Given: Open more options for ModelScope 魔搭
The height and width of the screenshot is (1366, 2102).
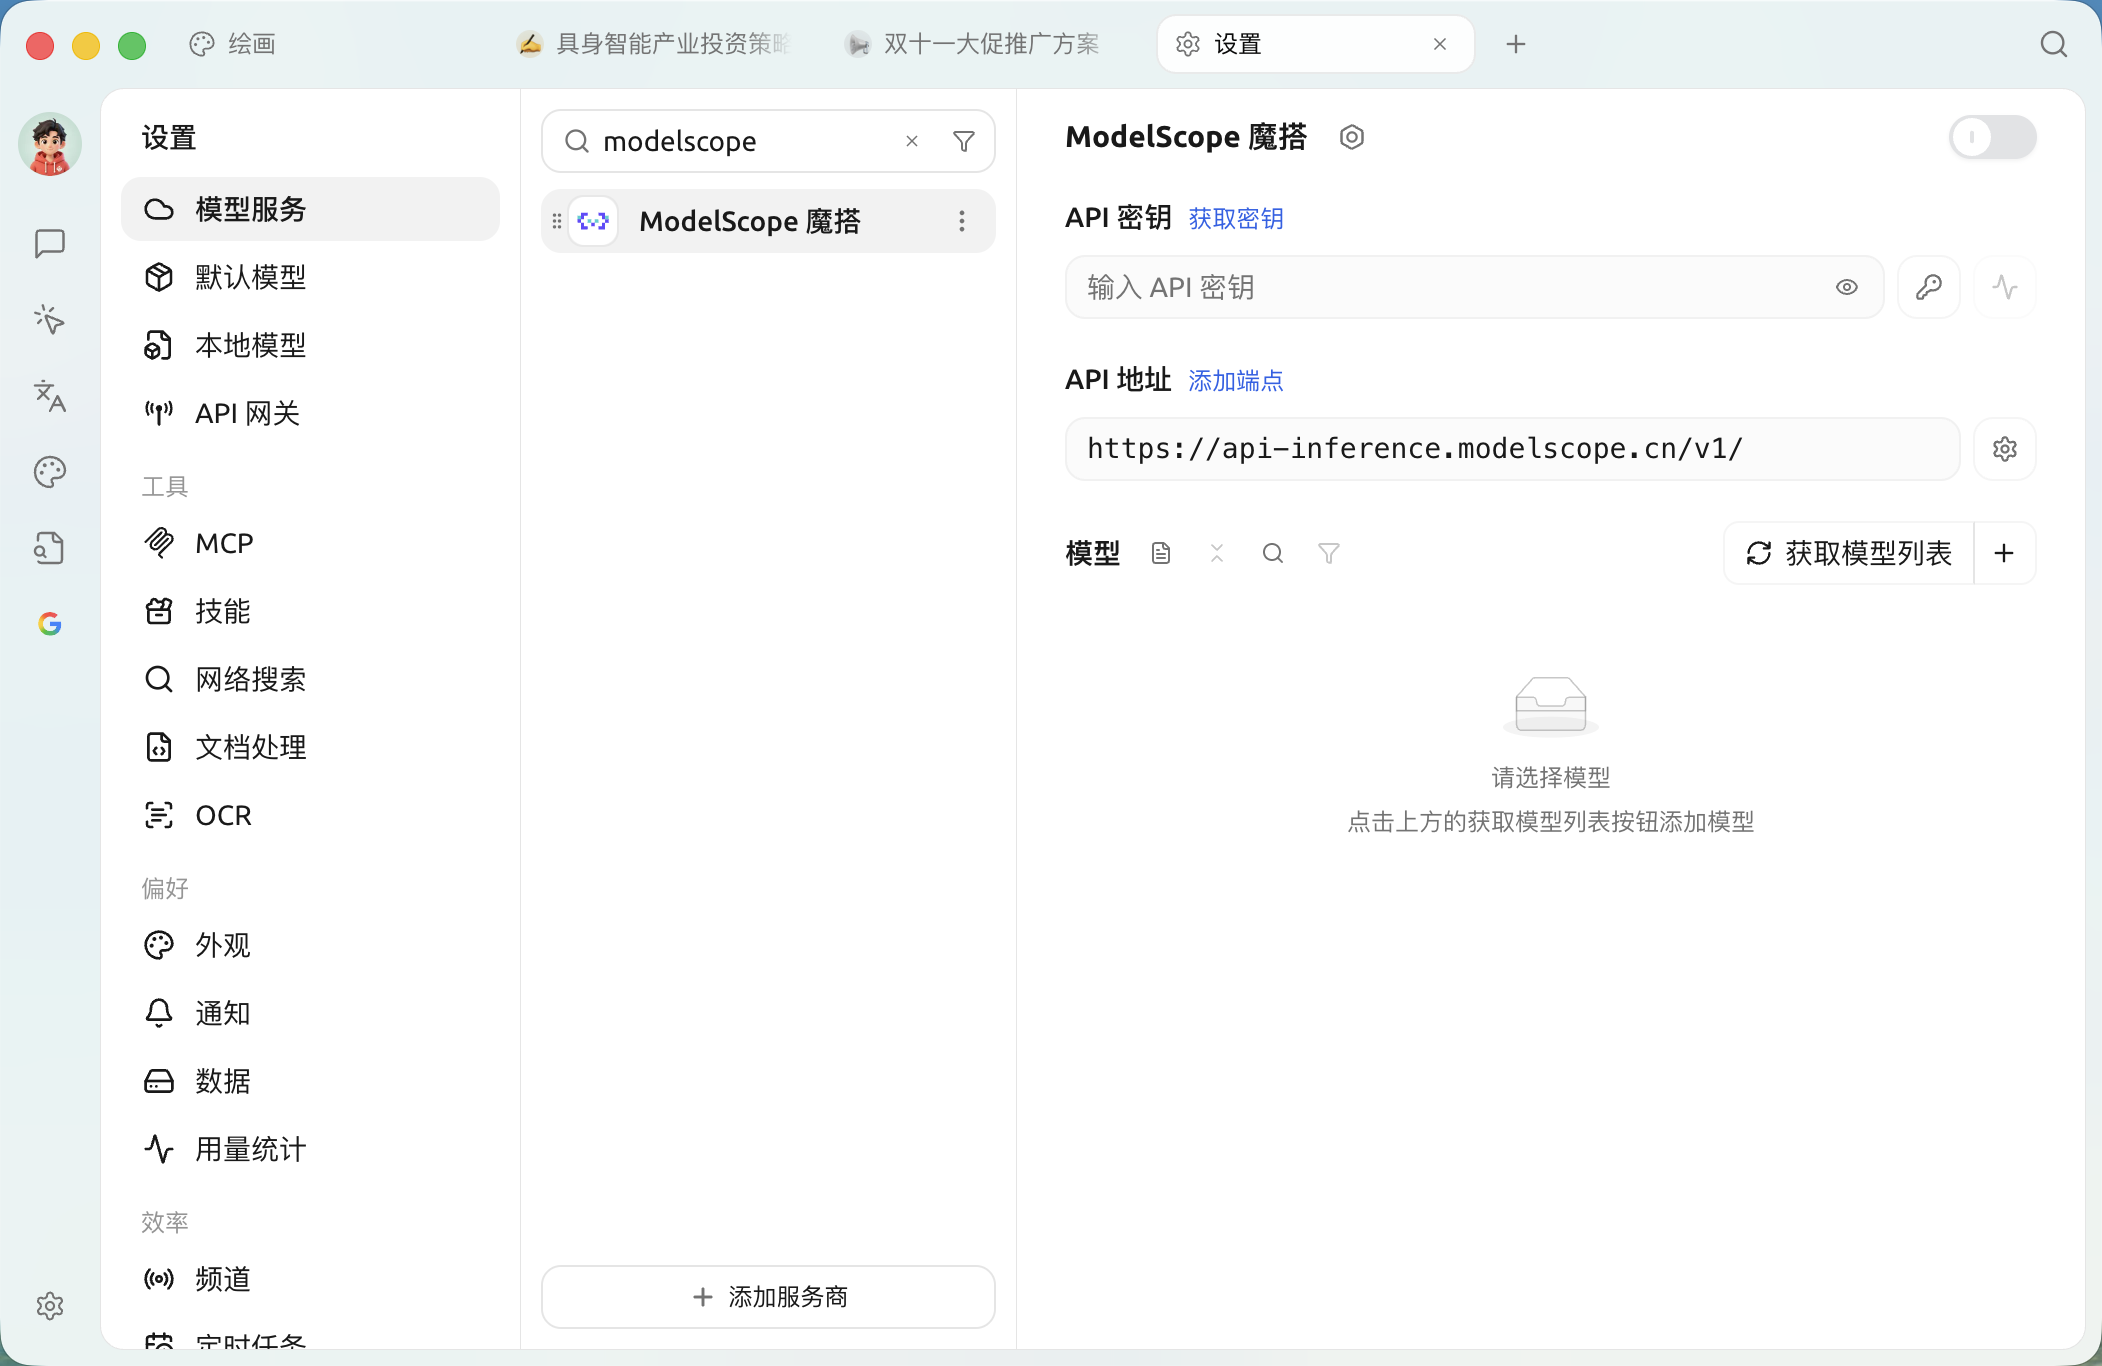Looking at the screenshot, I should (962, 221).
